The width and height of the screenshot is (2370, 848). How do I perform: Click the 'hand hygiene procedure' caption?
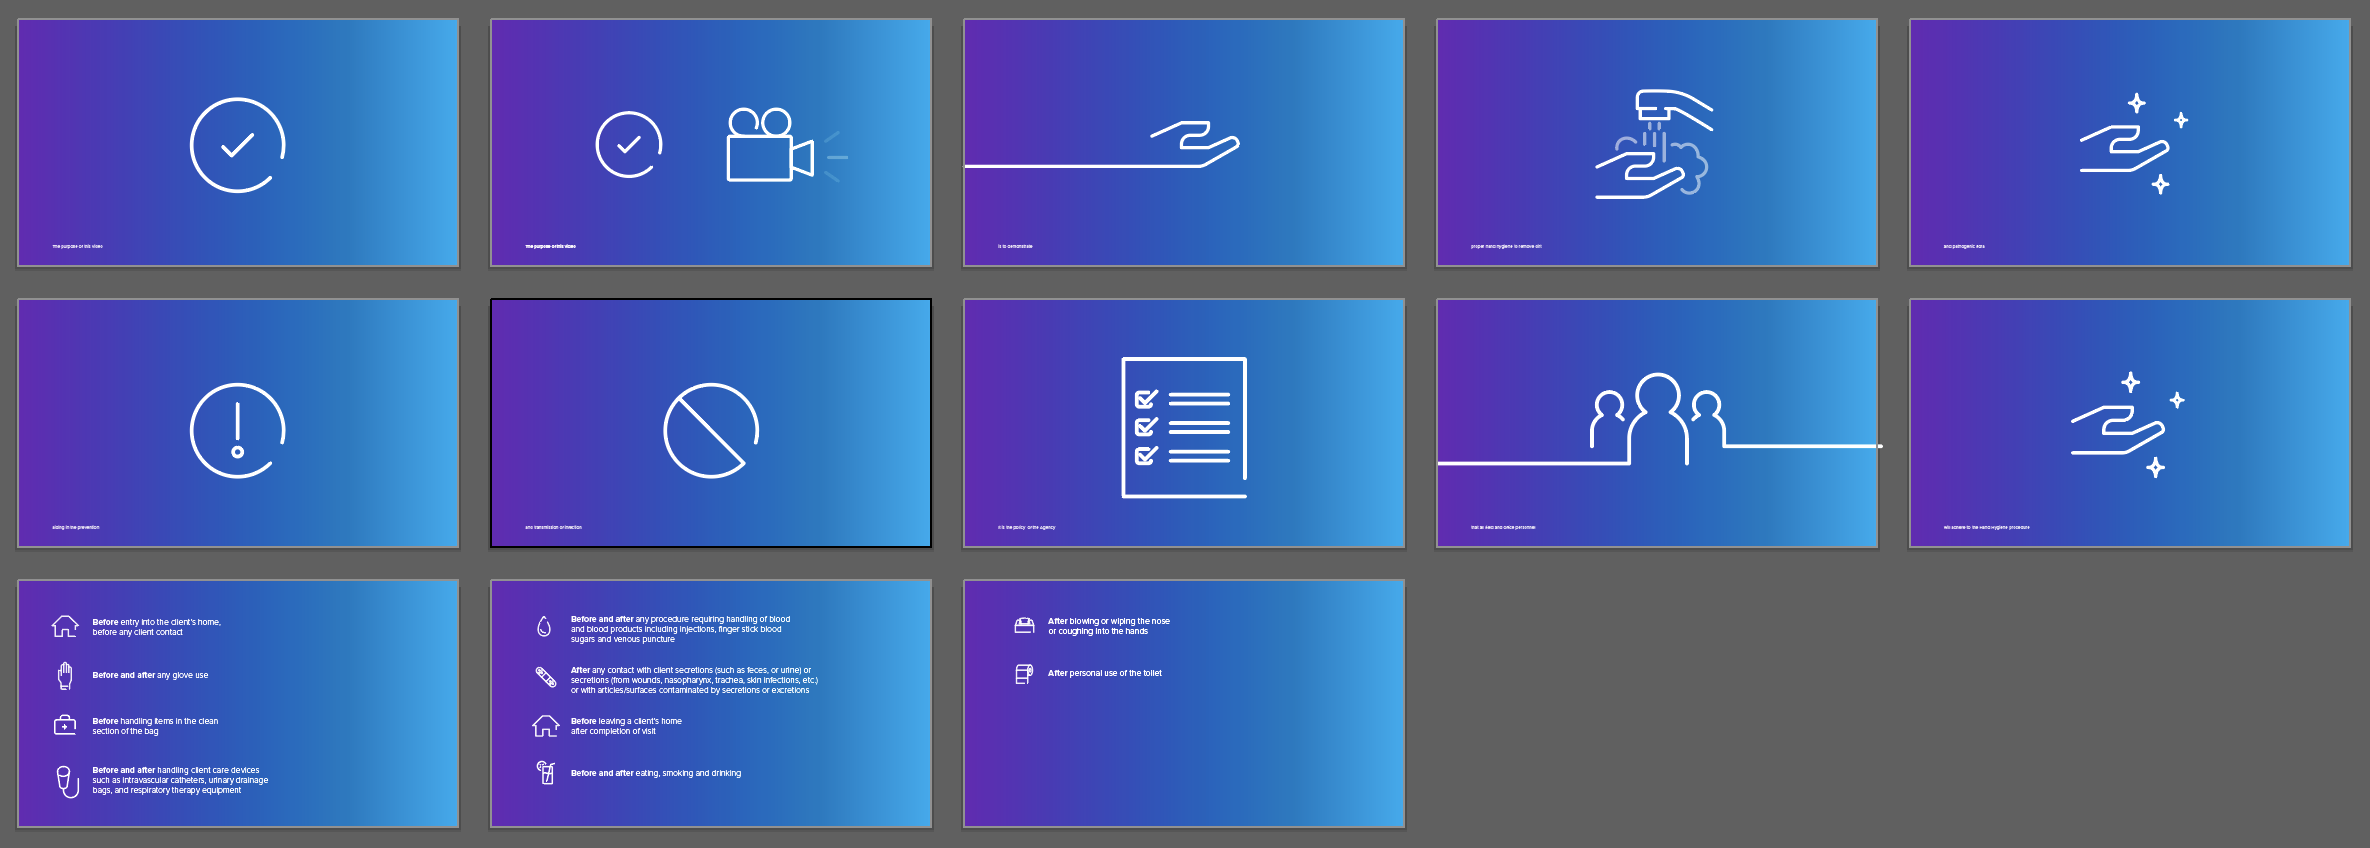1987,527
